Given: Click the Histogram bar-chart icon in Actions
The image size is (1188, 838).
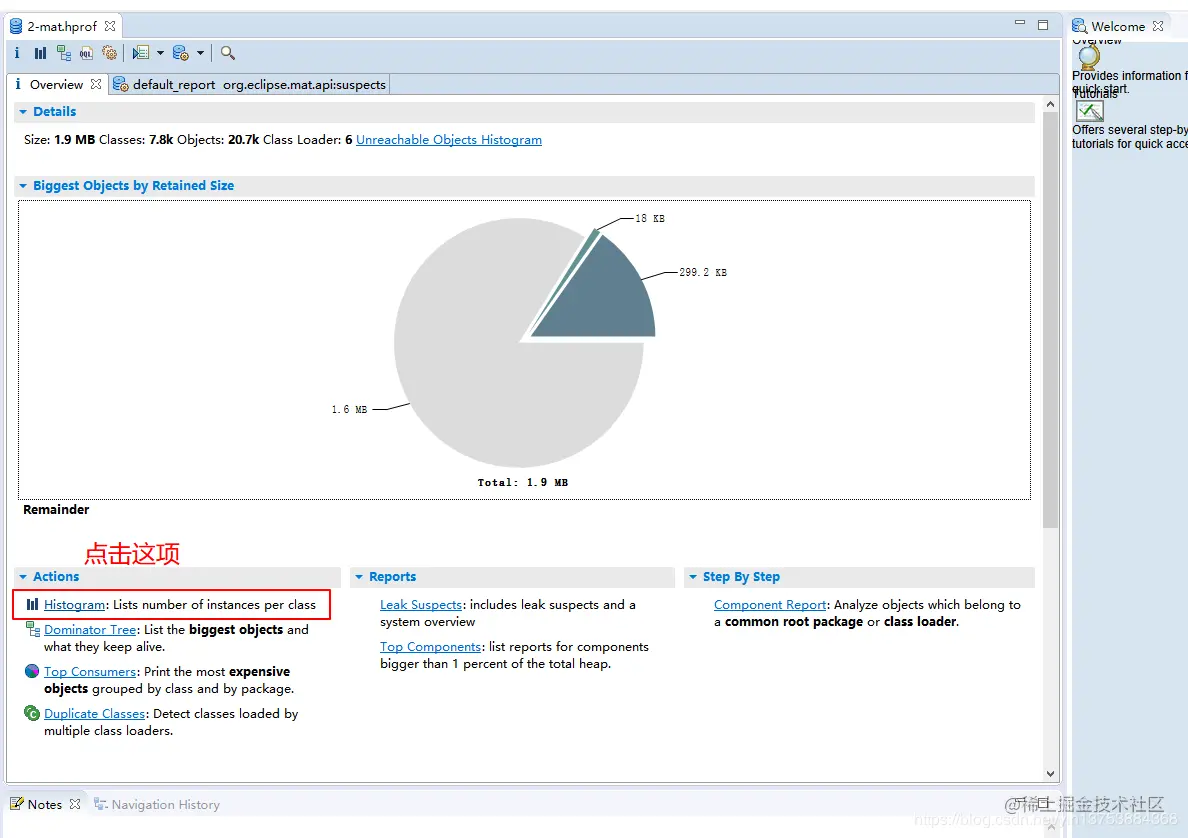Looking at the screenshot, I should (x=32, y=604).
